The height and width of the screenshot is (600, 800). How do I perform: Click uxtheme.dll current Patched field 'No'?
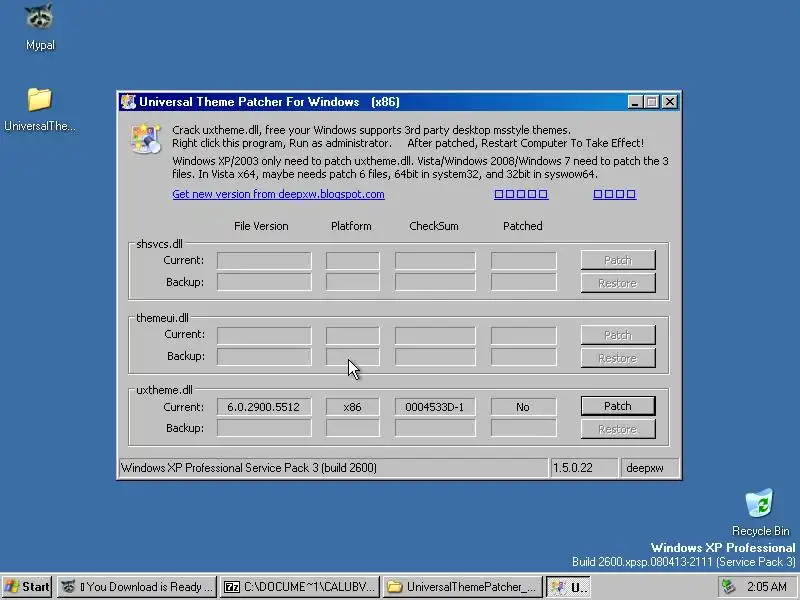(523, 407)
